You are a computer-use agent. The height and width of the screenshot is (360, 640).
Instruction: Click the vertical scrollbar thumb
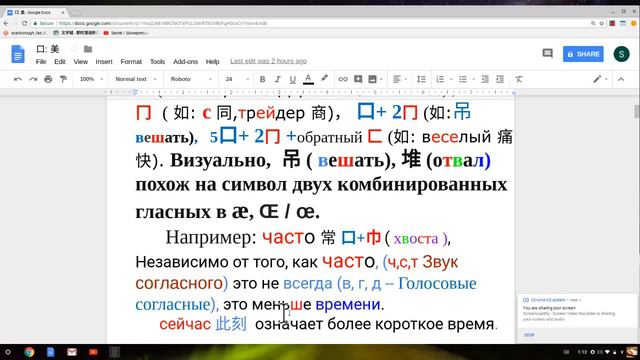636,111
